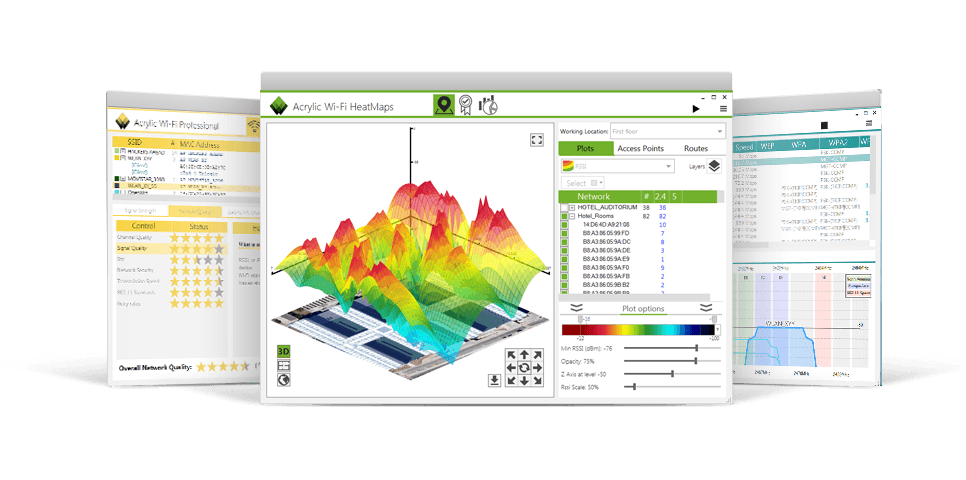The height and width of the screenshot is (480, 966).
Task: Select Signal Strength tab in Wi-Fi Professional window
Action: [x=140, y=211]
